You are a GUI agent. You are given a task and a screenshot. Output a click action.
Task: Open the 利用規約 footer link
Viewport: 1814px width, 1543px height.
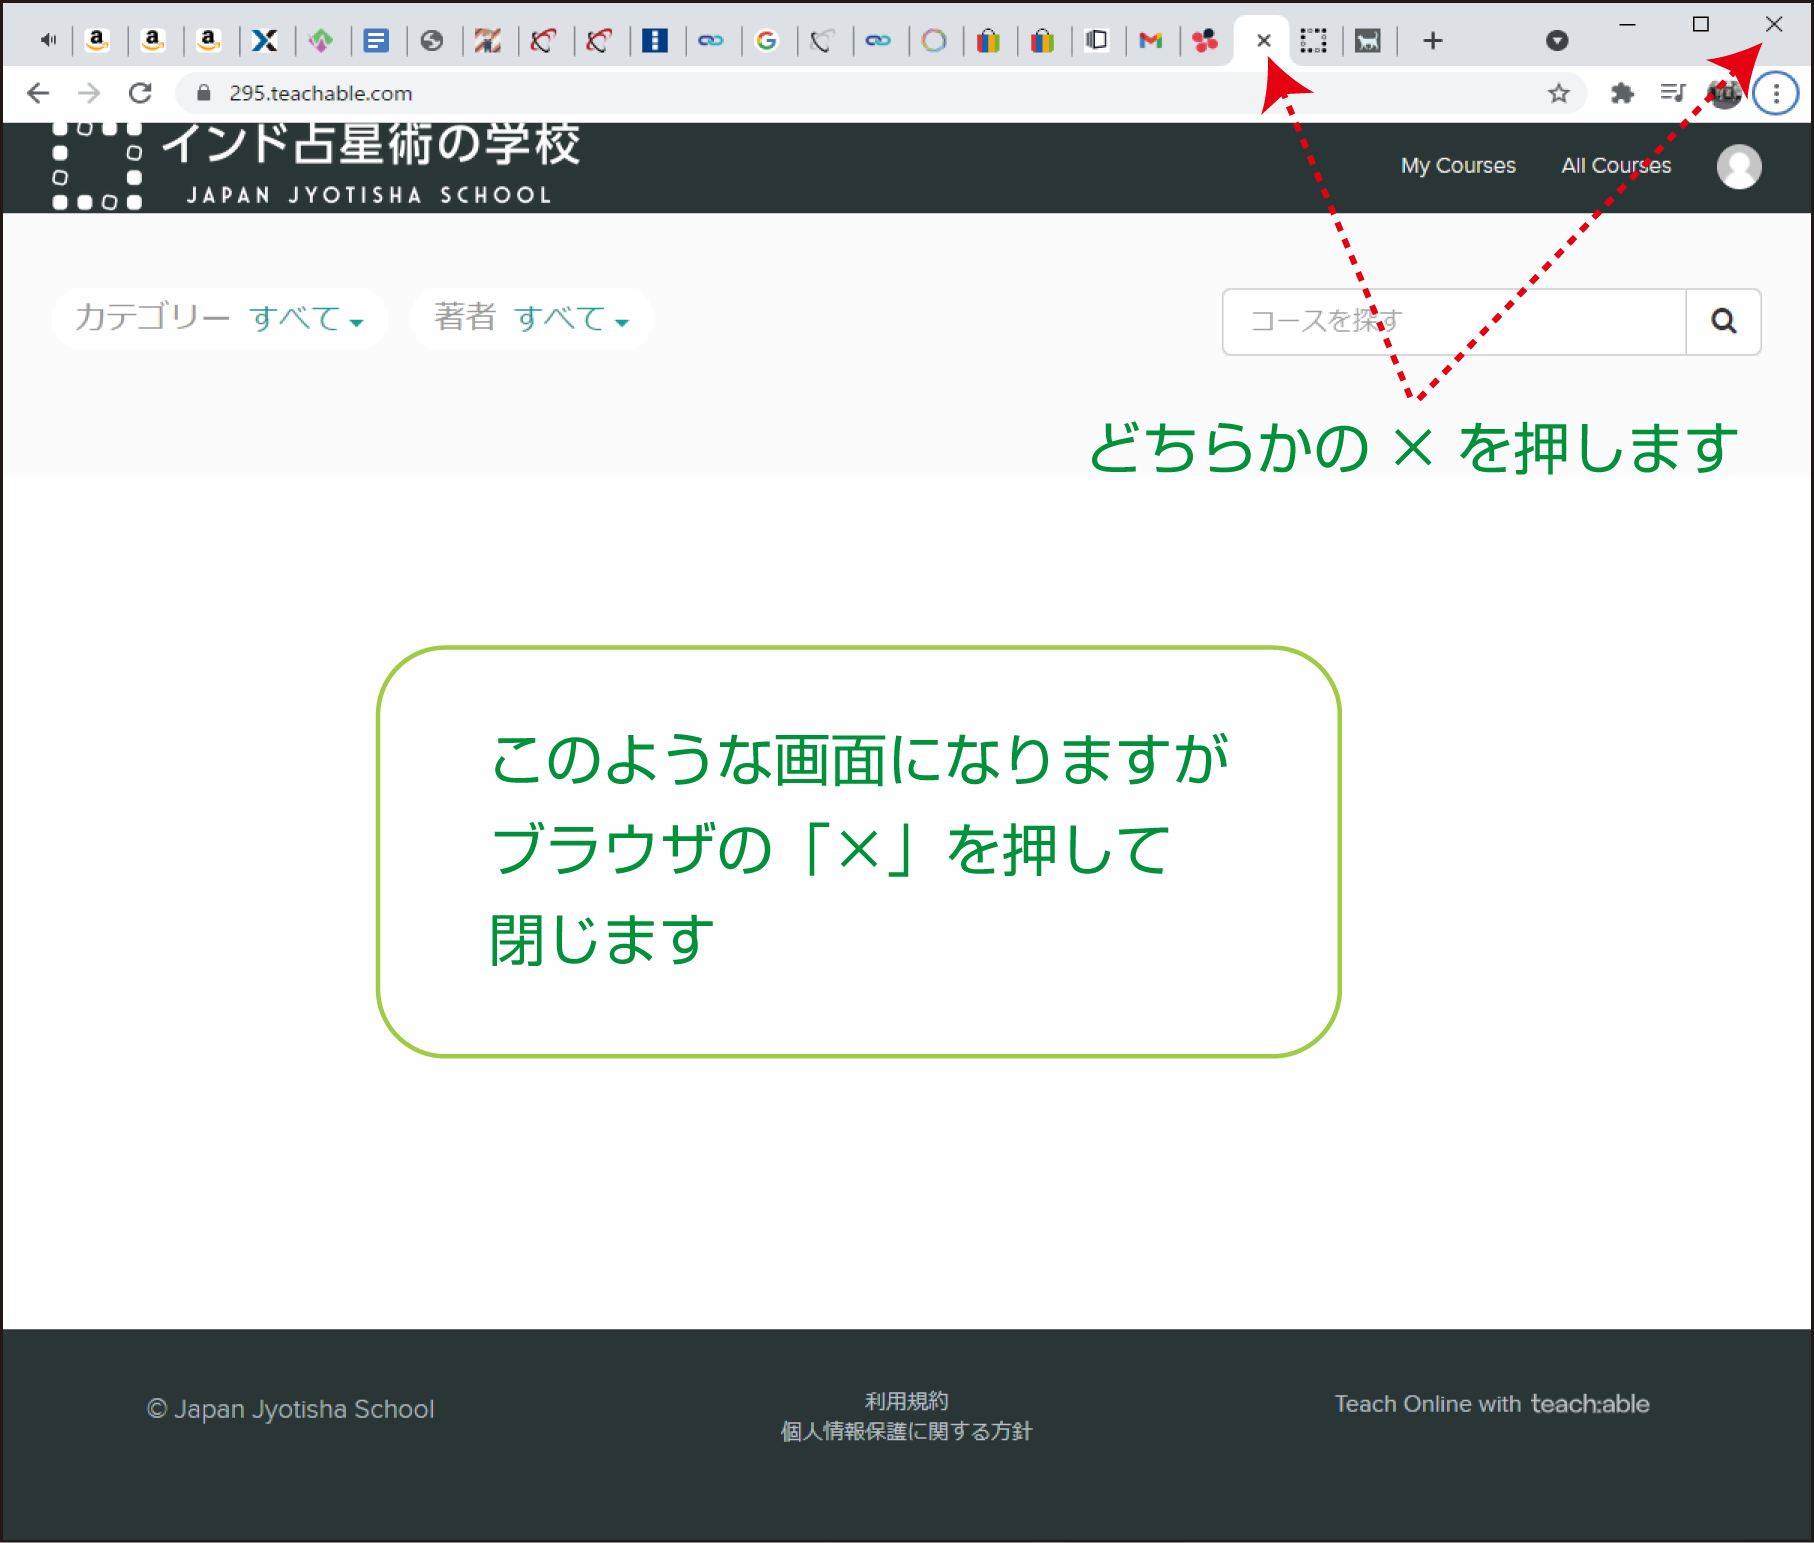pos(906,1401)
